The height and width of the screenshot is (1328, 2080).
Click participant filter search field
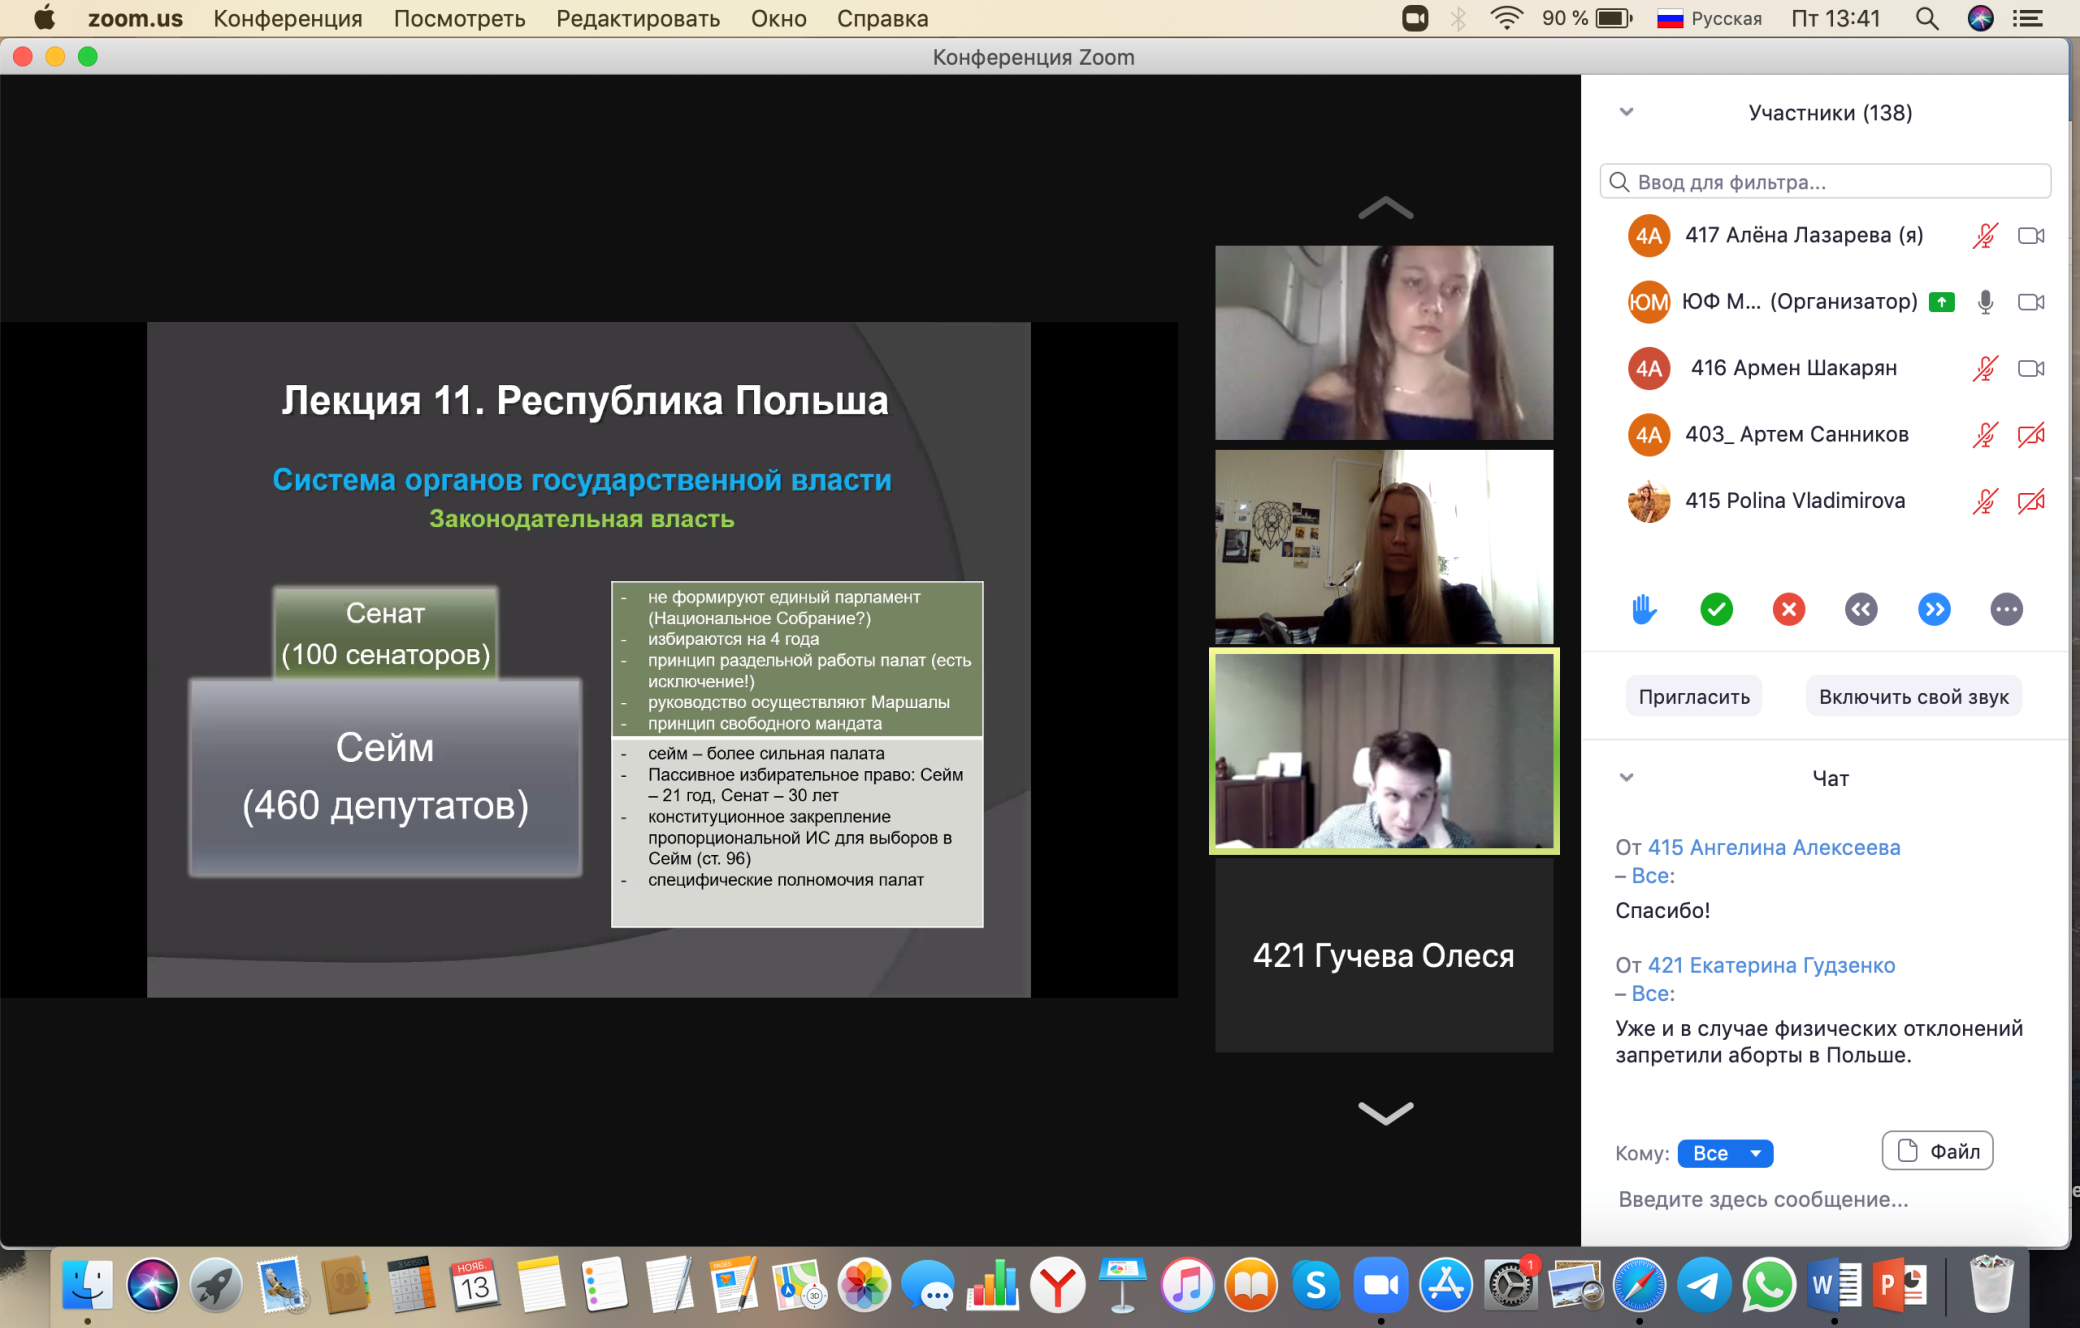(x=1825, y=182)
